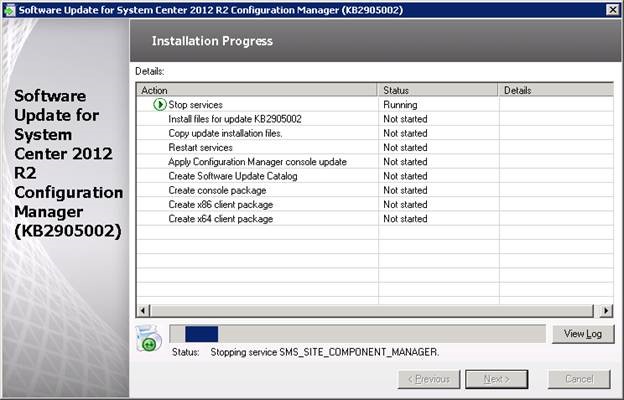Click the horizontal scrollbar track

pyautogui.click(x=372, y=310)
